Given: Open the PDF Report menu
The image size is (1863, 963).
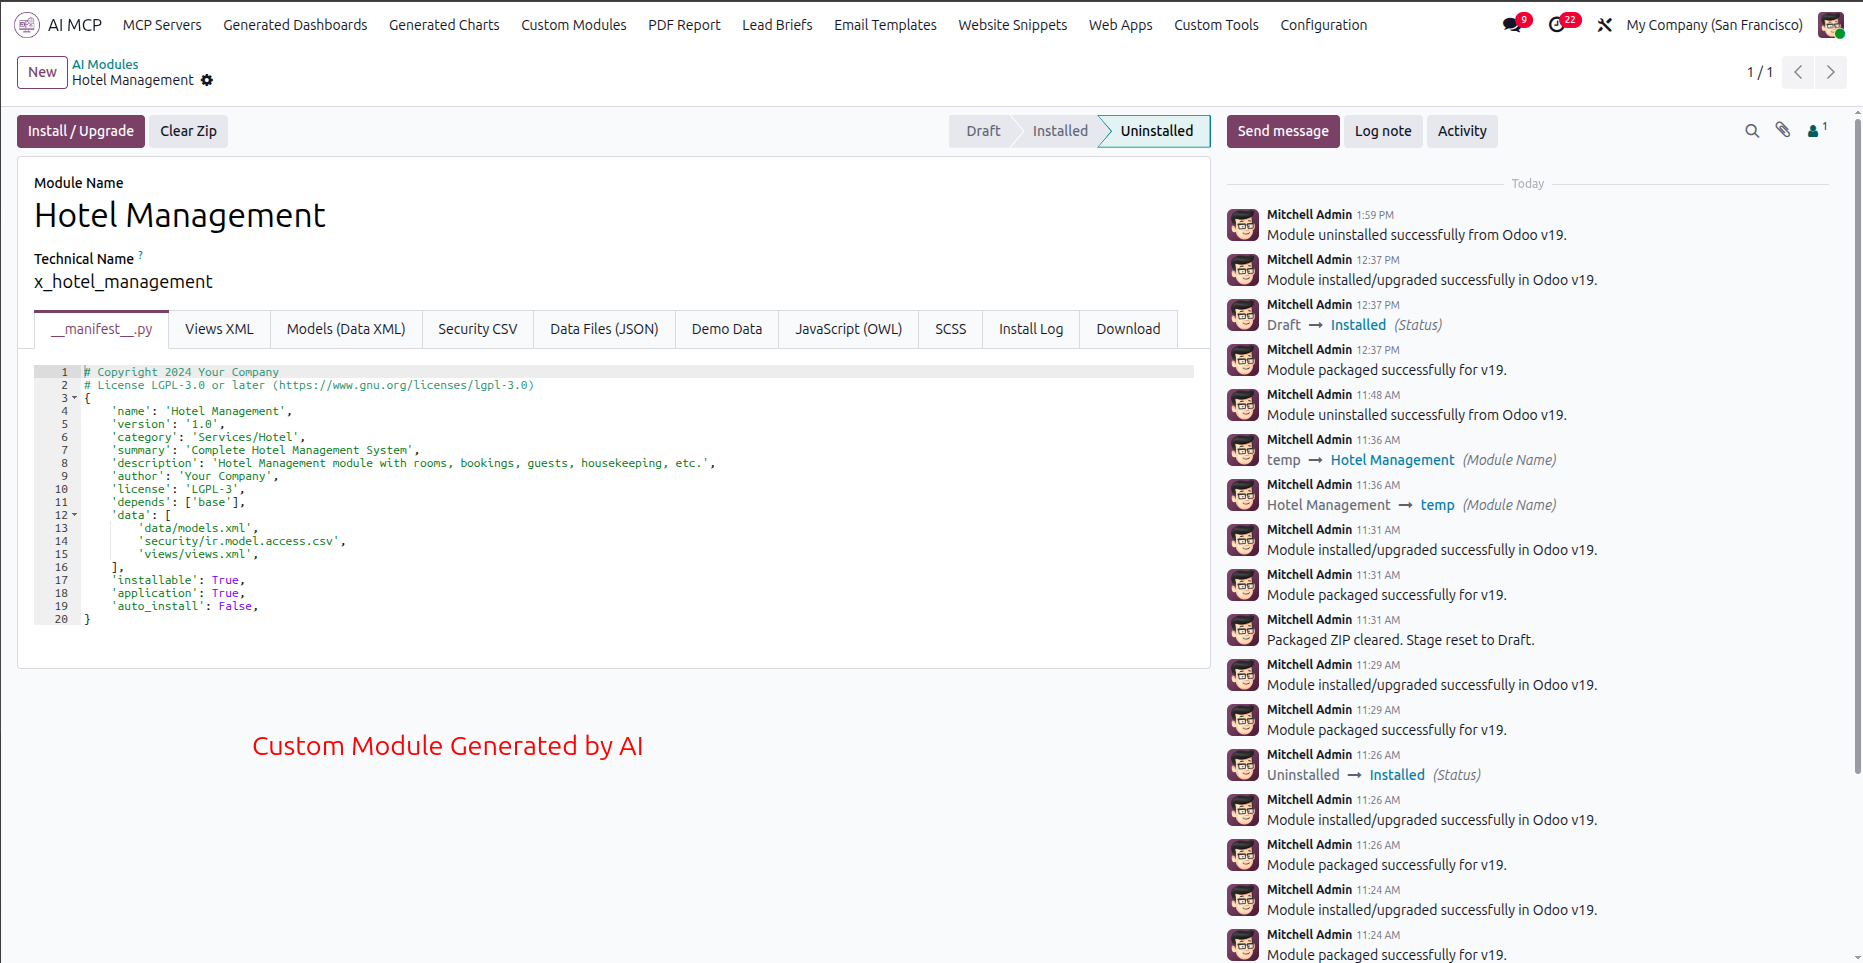Looking at the screenshot, I should 684,25.
